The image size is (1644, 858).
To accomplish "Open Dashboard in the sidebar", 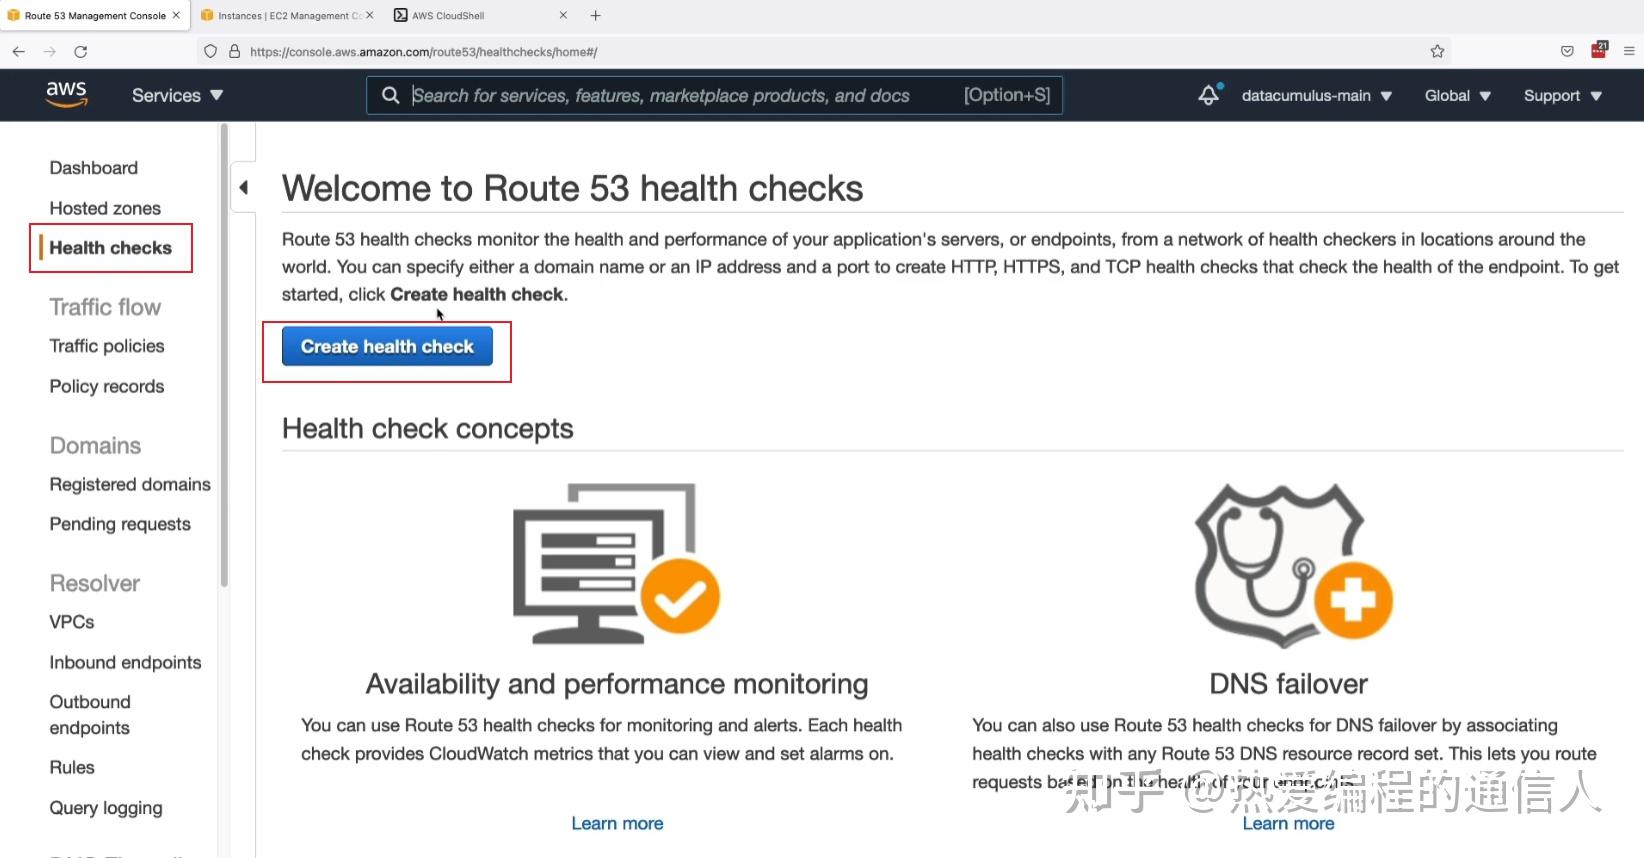I will (x=94, y=167).
